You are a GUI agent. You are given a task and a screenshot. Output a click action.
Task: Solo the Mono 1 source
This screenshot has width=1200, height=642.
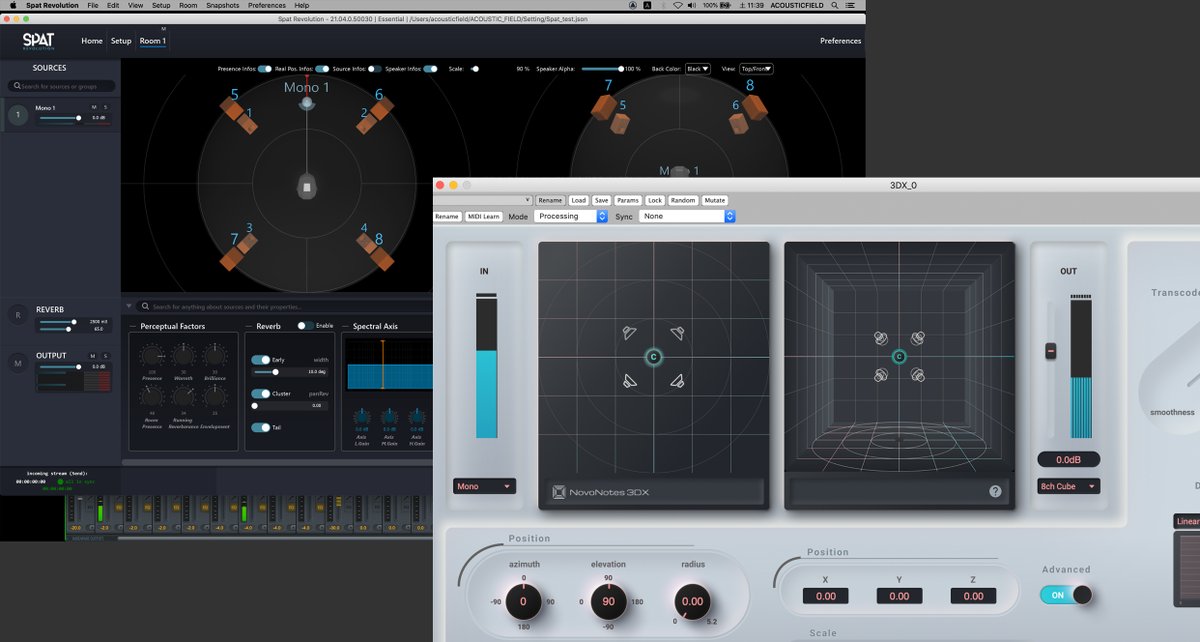click(105, 107)
